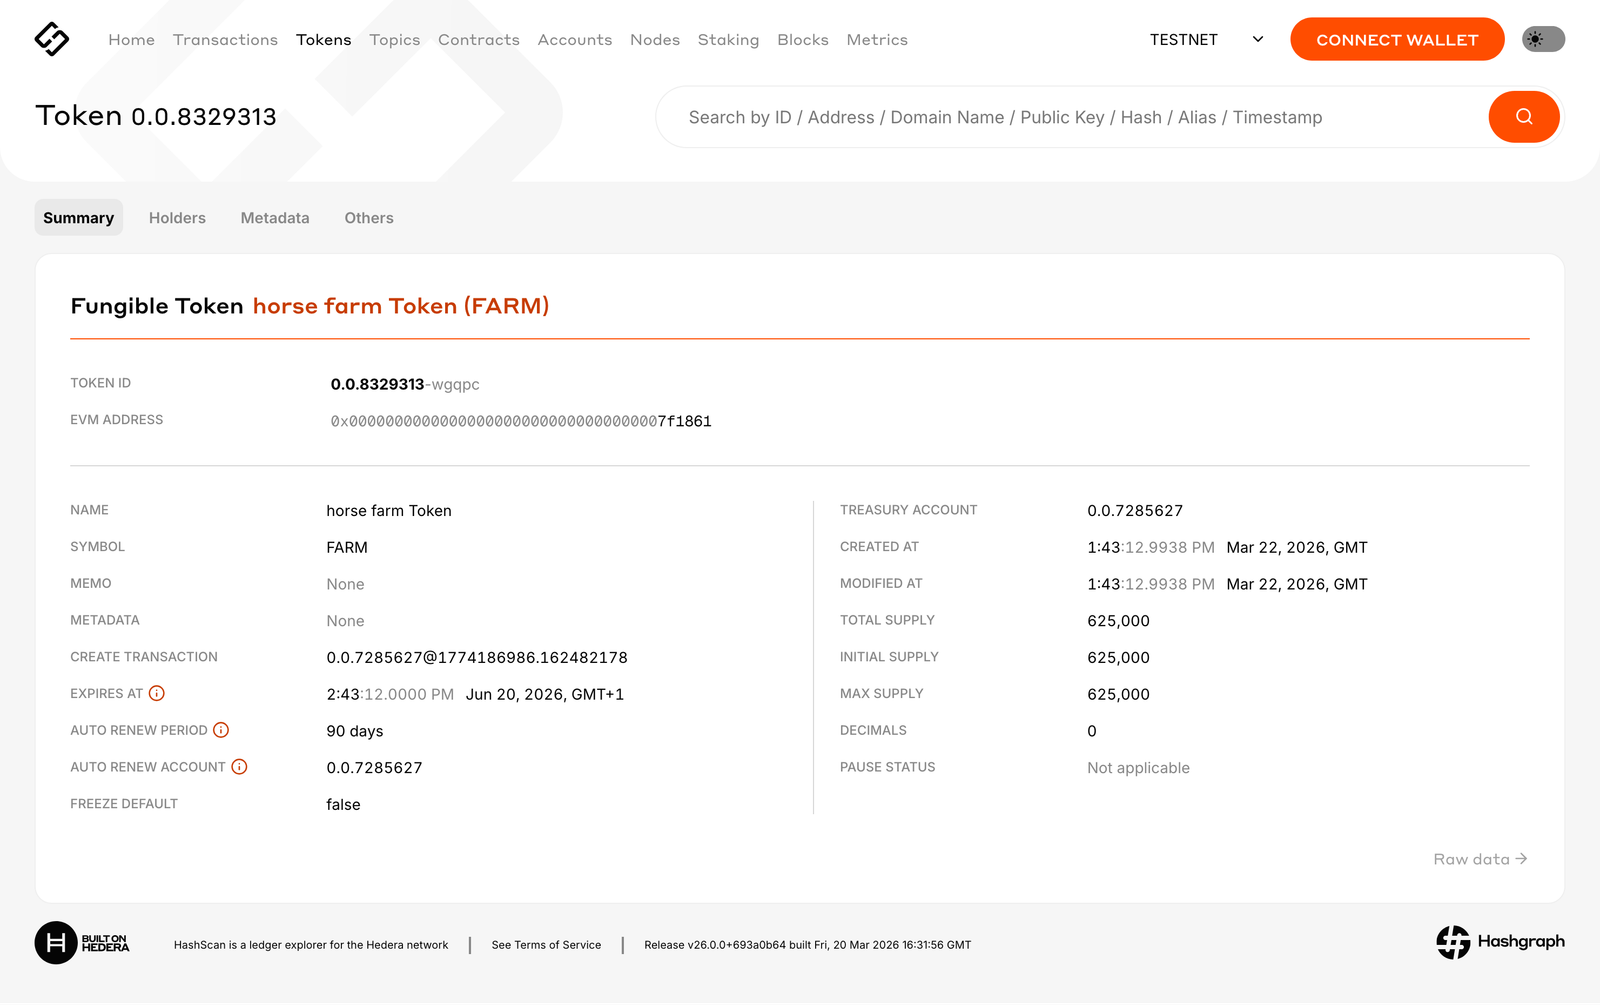Click info icon beside Auto Renew Account
The height and width of the screenshot is (1005, 1600).
[x=239, y=767]
